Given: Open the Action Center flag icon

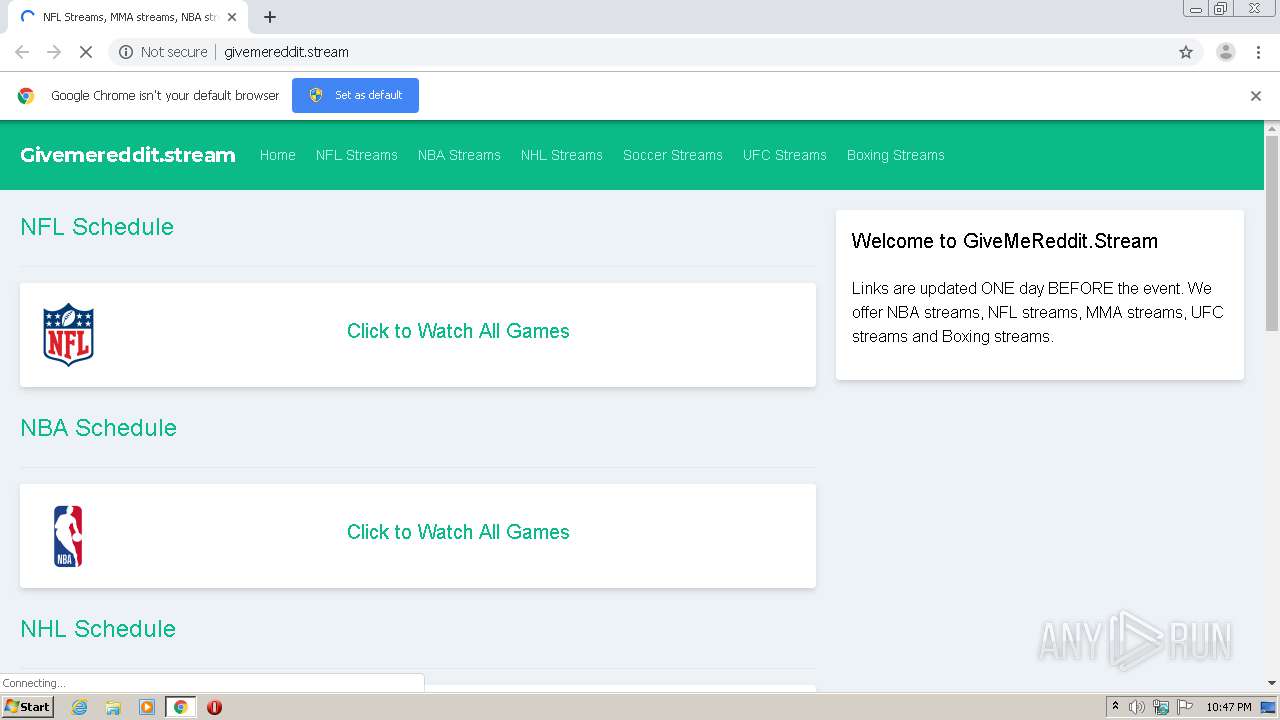Looking at the screenshot, I should (x=1185, y=707).
